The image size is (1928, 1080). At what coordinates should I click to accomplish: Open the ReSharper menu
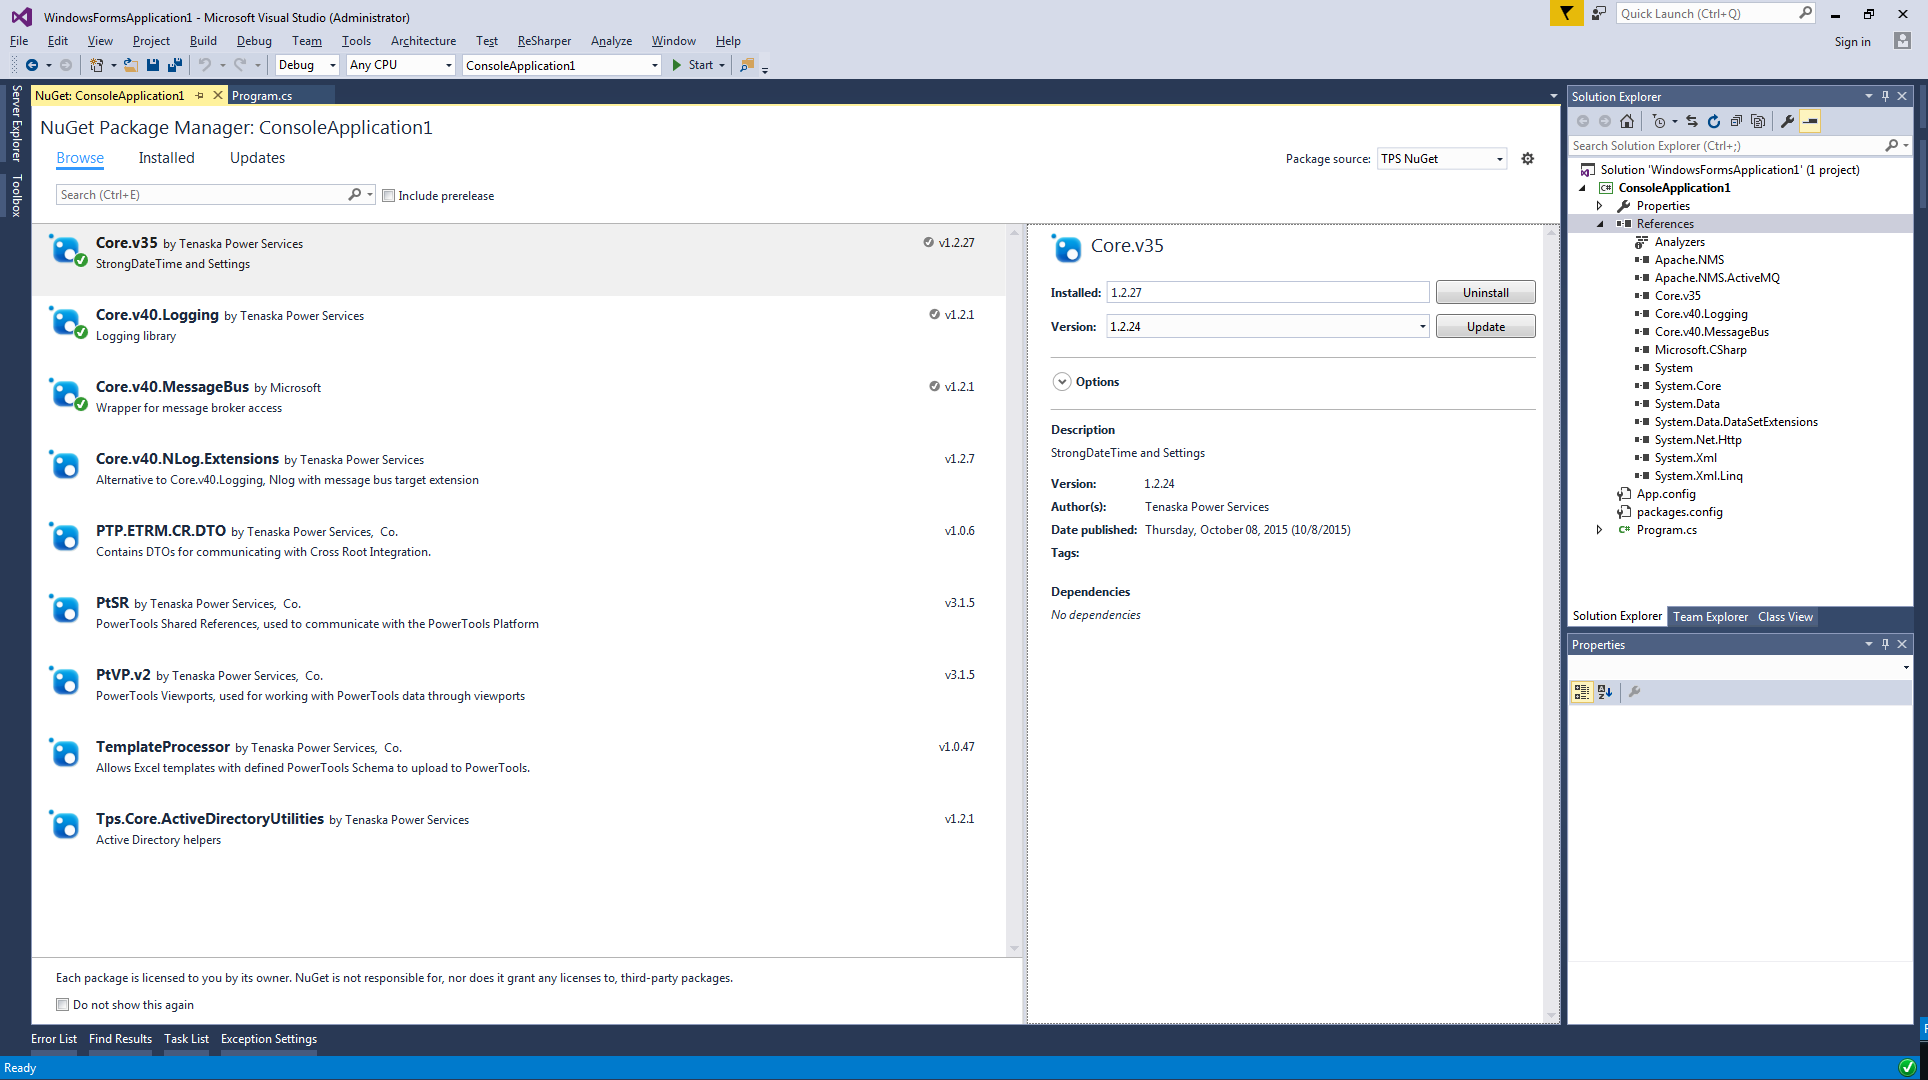click(544, 41)
